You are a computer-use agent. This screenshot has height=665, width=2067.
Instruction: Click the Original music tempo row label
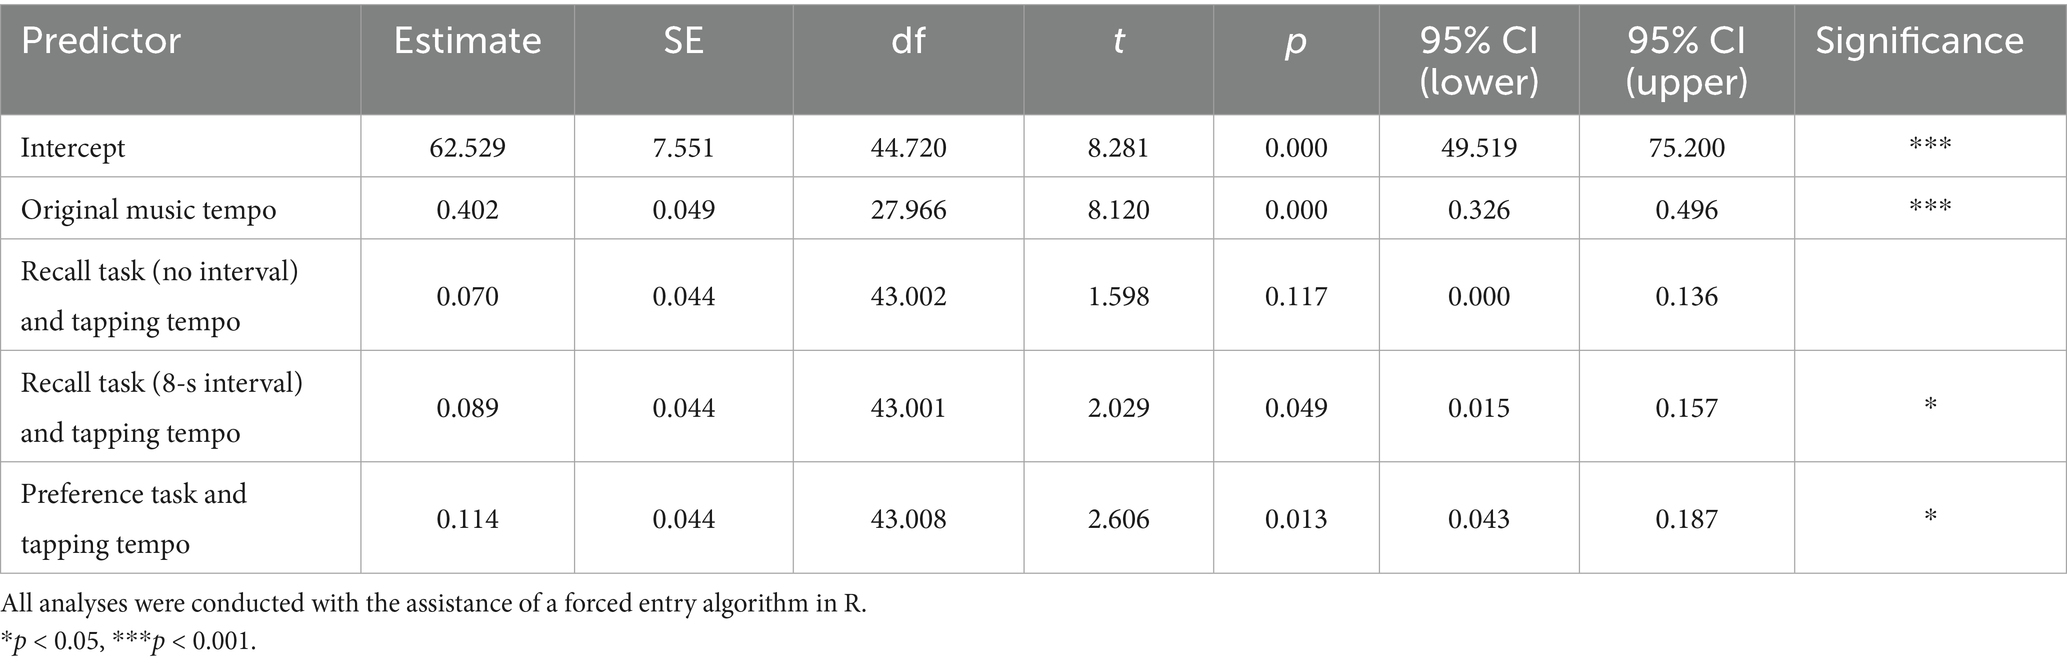click(149, 210)
